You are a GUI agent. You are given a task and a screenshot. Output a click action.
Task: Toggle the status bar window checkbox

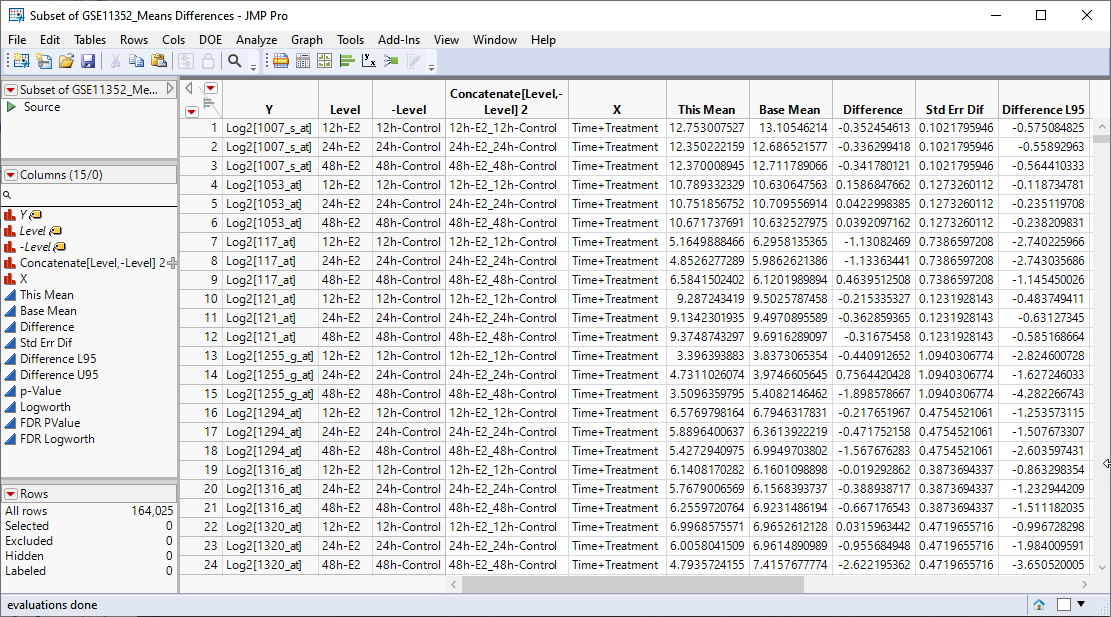[1064, 604]
